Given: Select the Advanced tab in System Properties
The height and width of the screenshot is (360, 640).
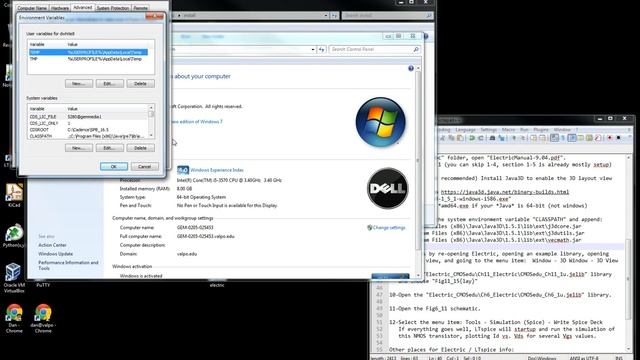Looking at the screenshot, I should (82, 7).
